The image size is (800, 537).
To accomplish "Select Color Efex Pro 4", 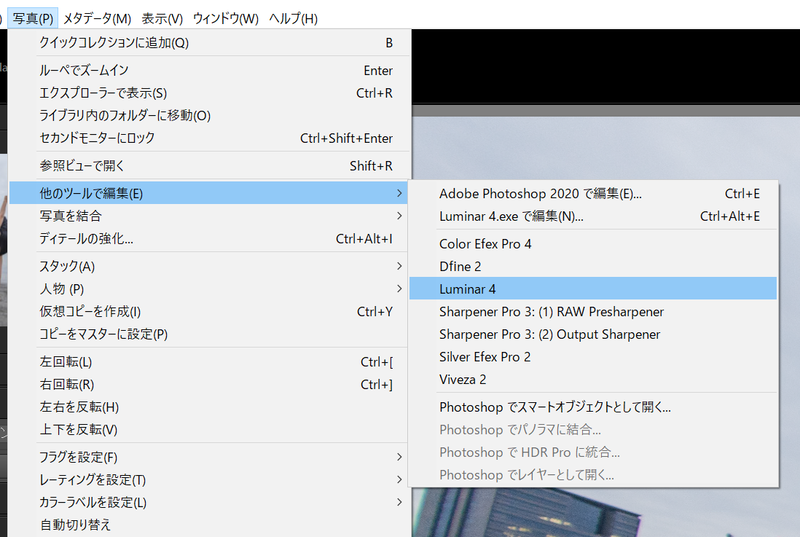I will coord(593,244).
